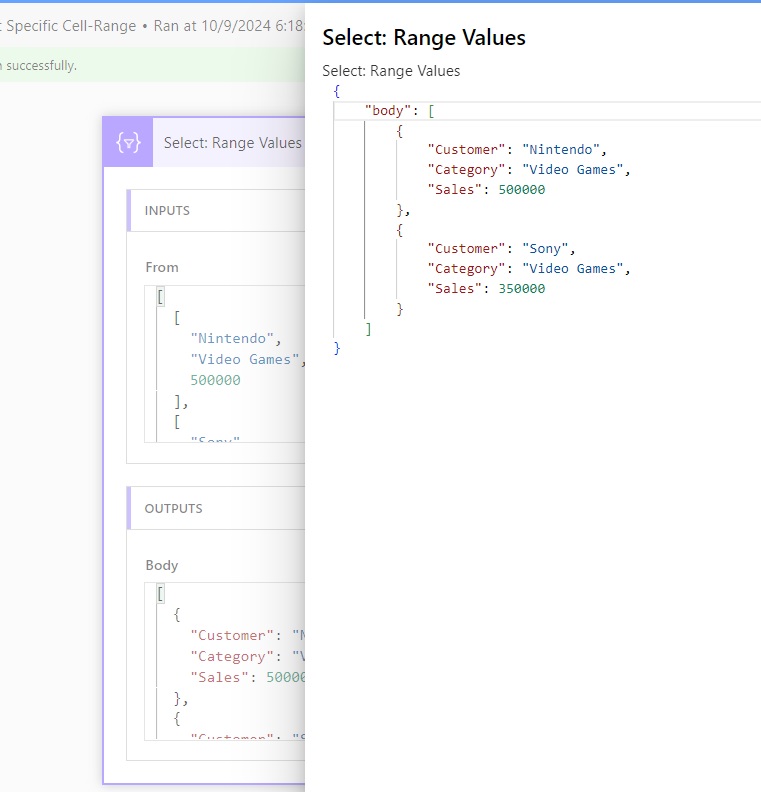This screenshot has width=761, height=792.
Task: Click the 350000 sales value in the panel
Action: click(x=521, y=288)
